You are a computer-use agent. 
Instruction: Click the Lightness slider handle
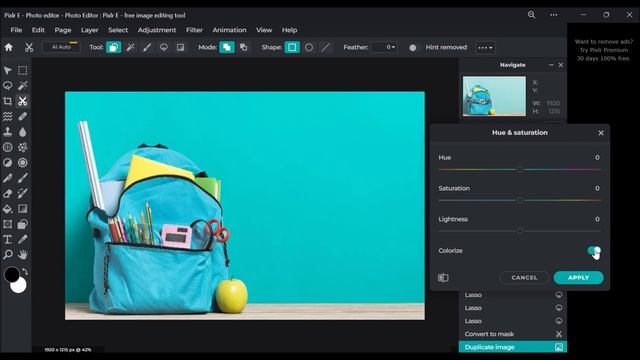pos(520,231)
